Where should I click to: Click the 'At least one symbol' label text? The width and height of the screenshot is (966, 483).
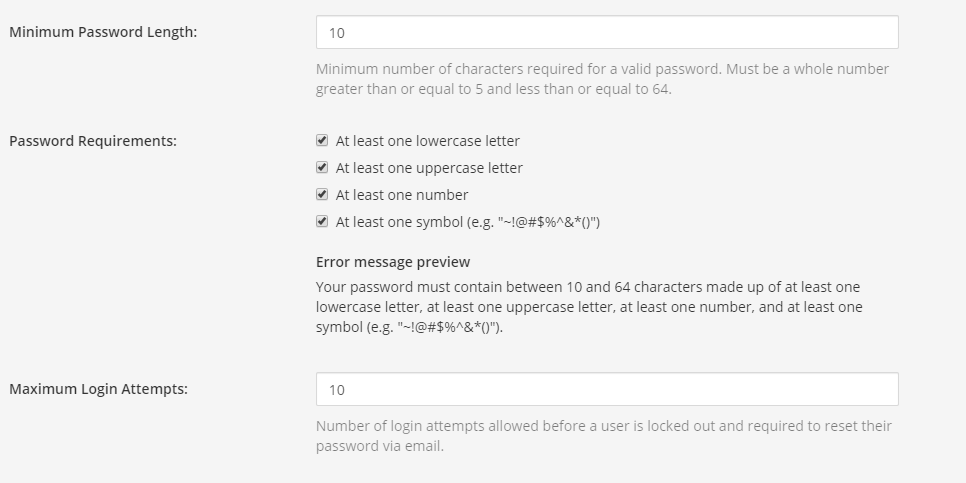click(467, 222)
